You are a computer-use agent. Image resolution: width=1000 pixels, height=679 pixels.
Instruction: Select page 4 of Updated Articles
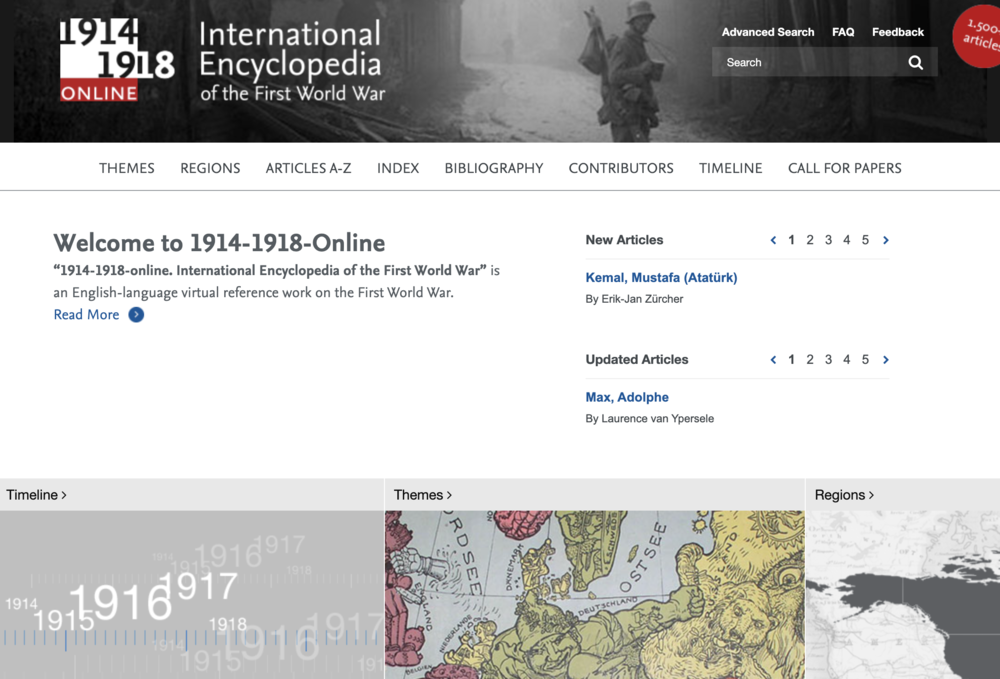[x=846, y=360]
